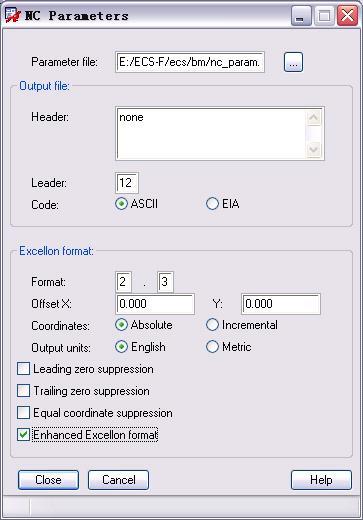Click the Header box scroll up arrow
The height and width of the screenshot is (520, 363).
[314, 118]
